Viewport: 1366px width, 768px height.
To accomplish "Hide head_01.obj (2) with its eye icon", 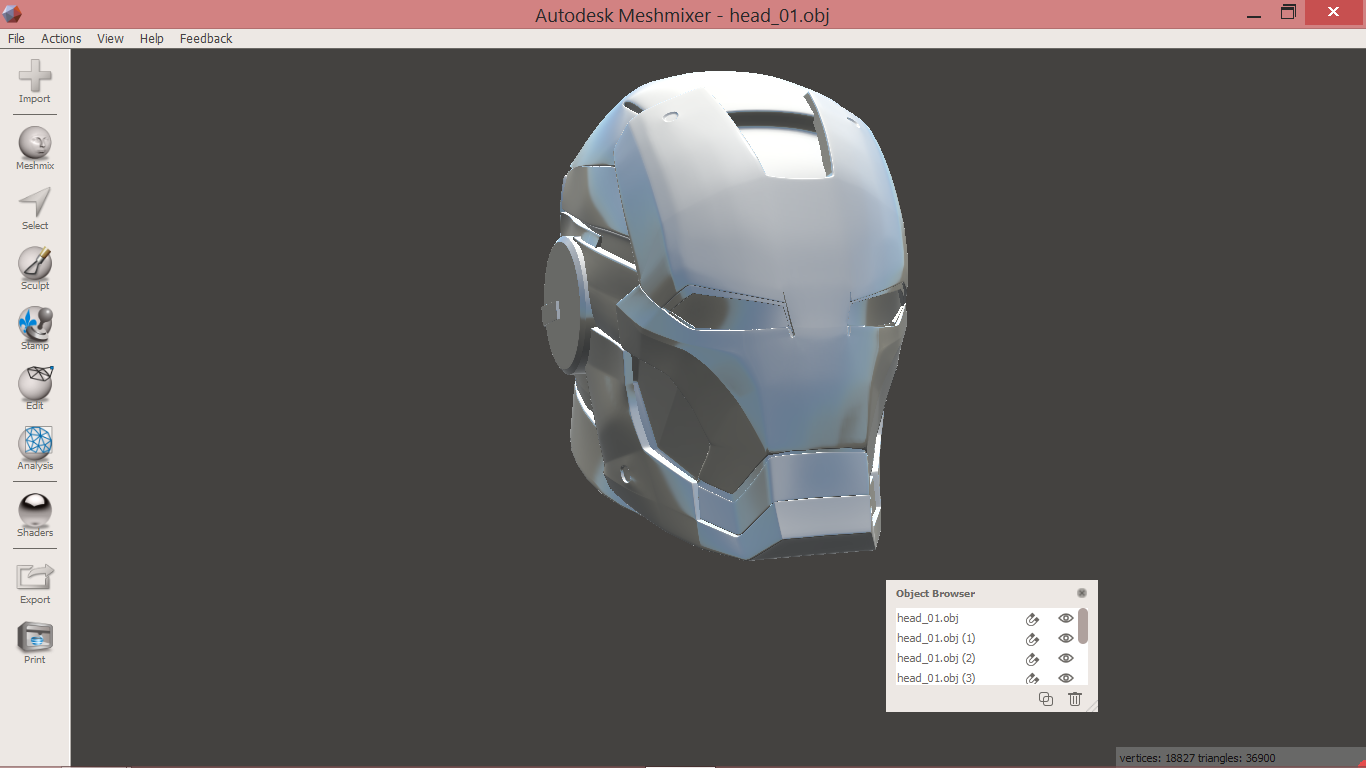I will click(1065, 658).
